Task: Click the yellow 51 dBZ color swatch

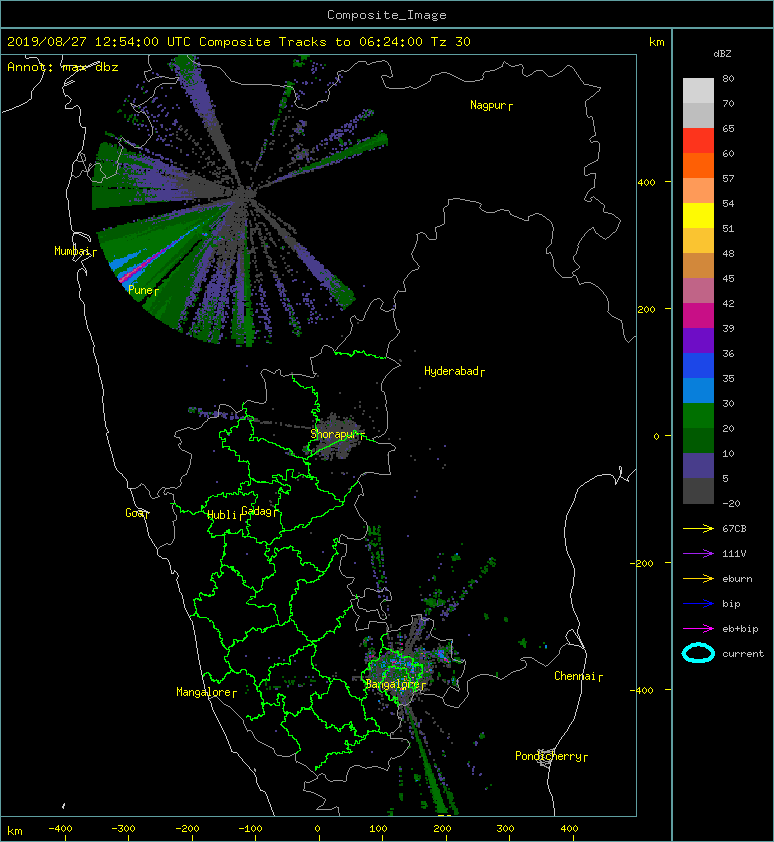Action: (698, 216)
